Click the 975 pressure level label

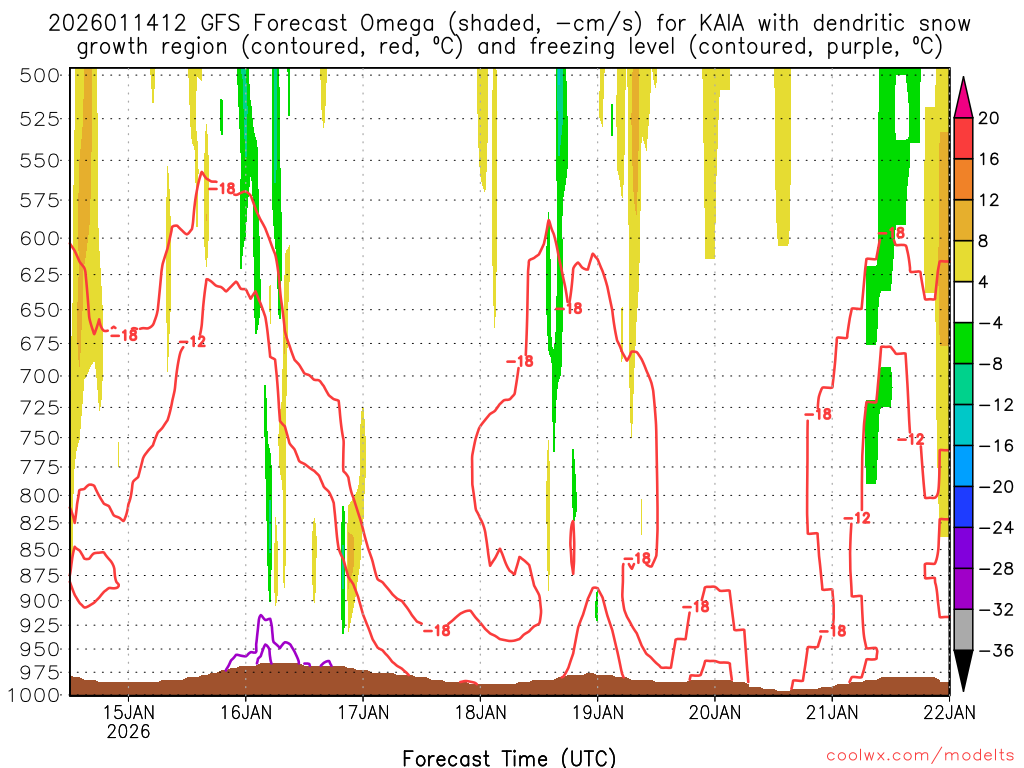40,673
